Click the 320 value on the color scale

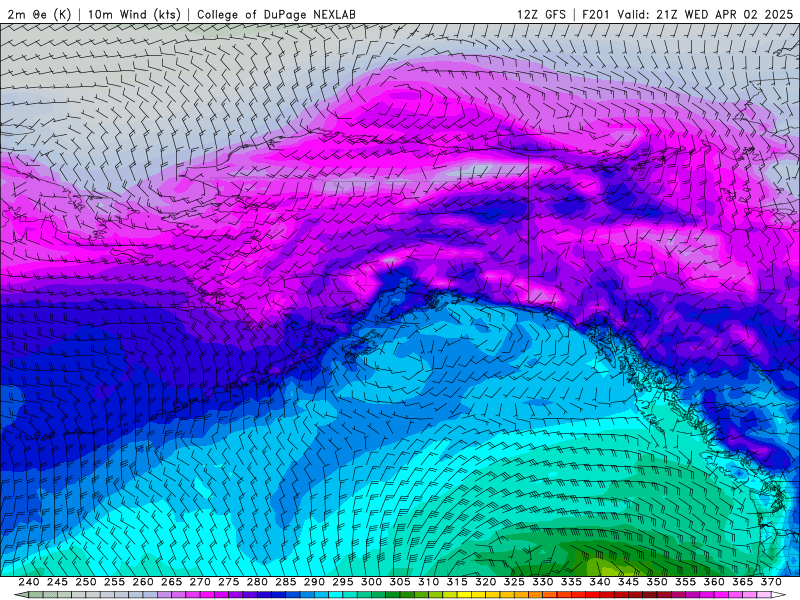pyautogui.click(x=486, y=582)
